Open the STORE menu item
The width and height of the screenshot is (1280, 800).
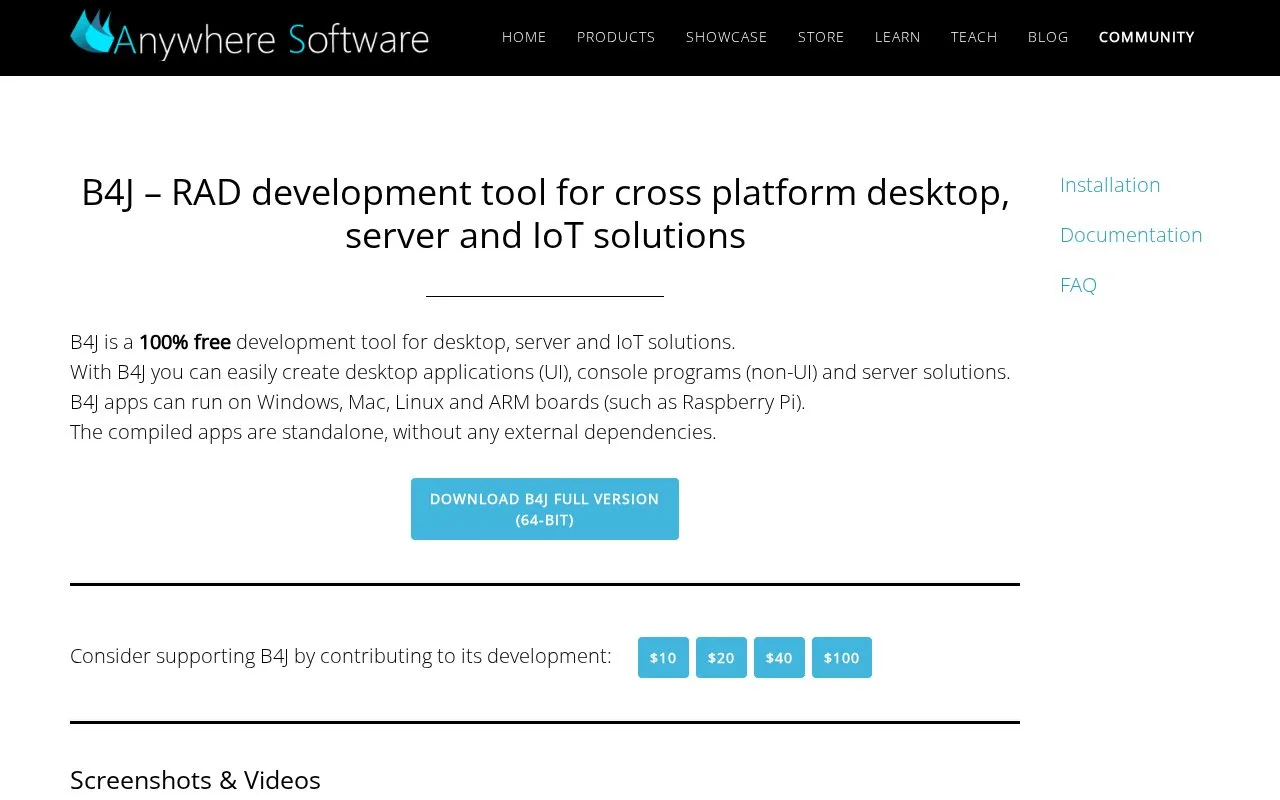tap(821, 37)
